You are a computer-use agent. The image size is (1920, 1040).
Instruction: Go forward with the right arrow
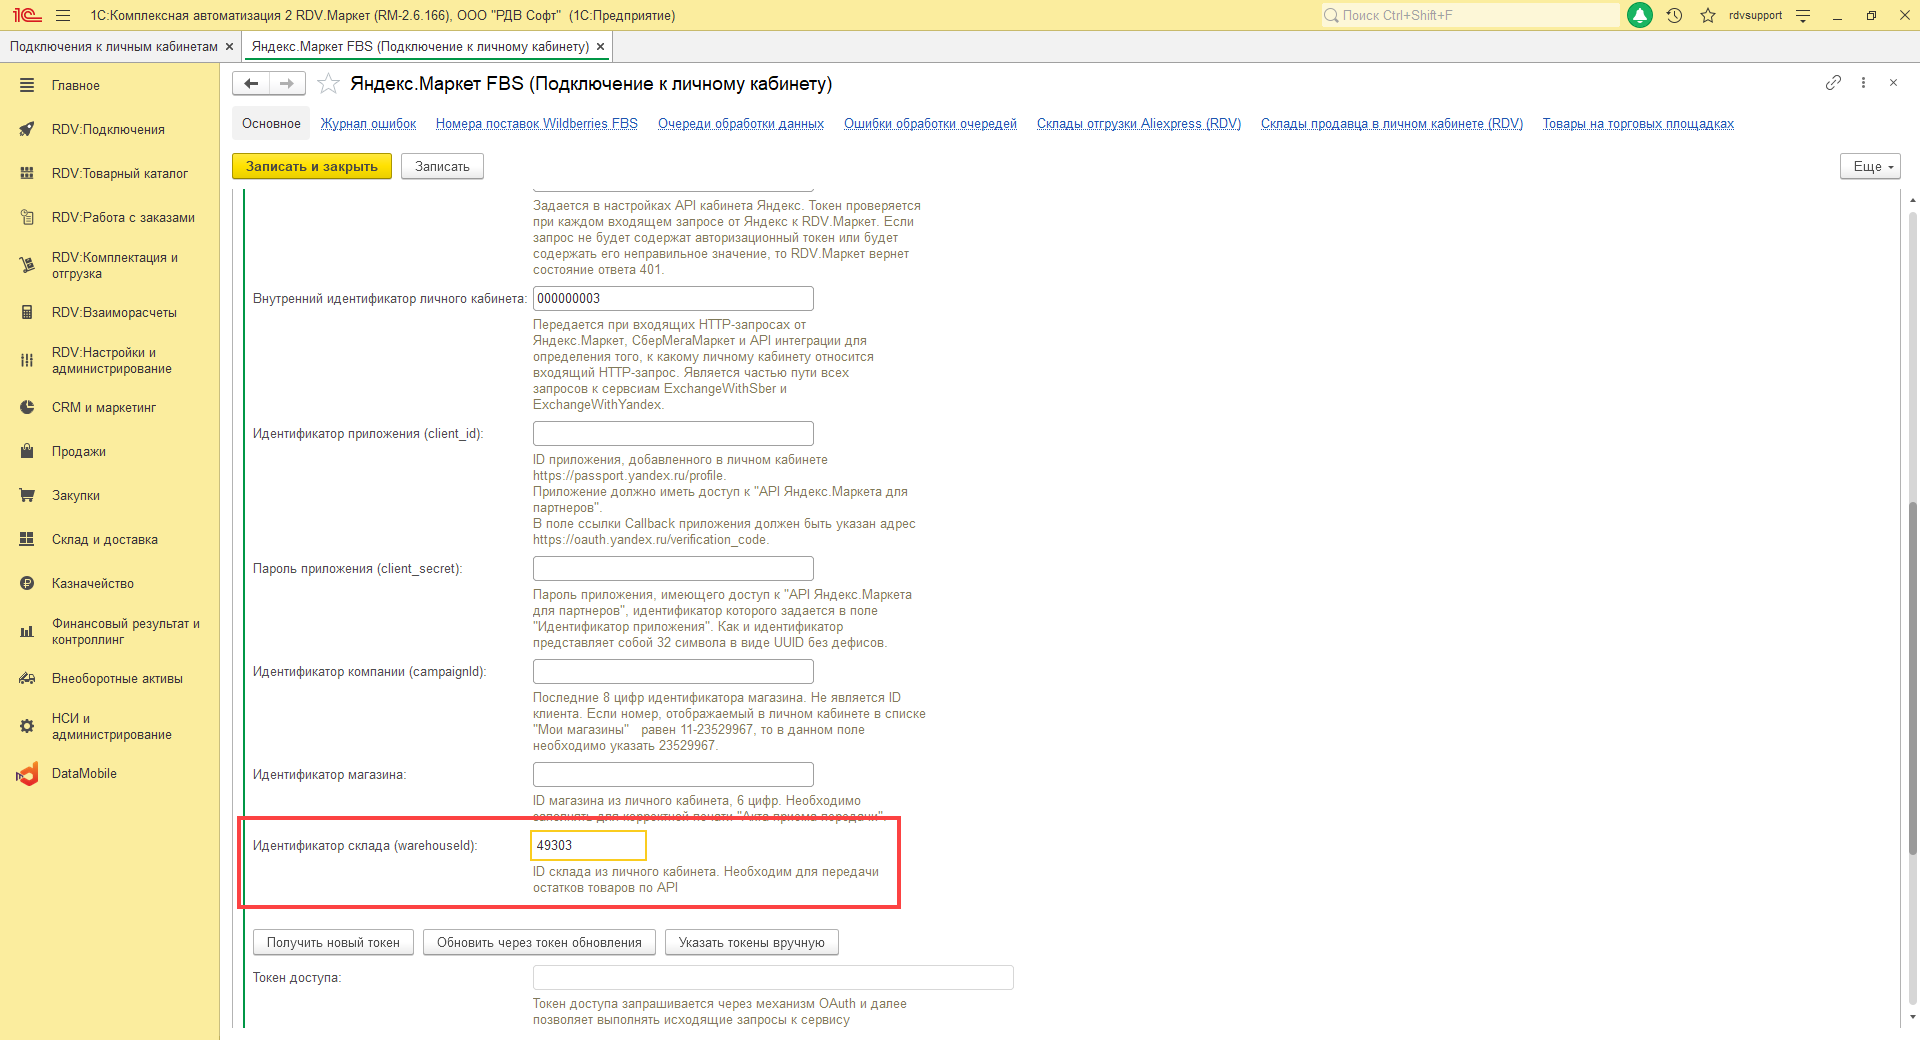point(287,84)
